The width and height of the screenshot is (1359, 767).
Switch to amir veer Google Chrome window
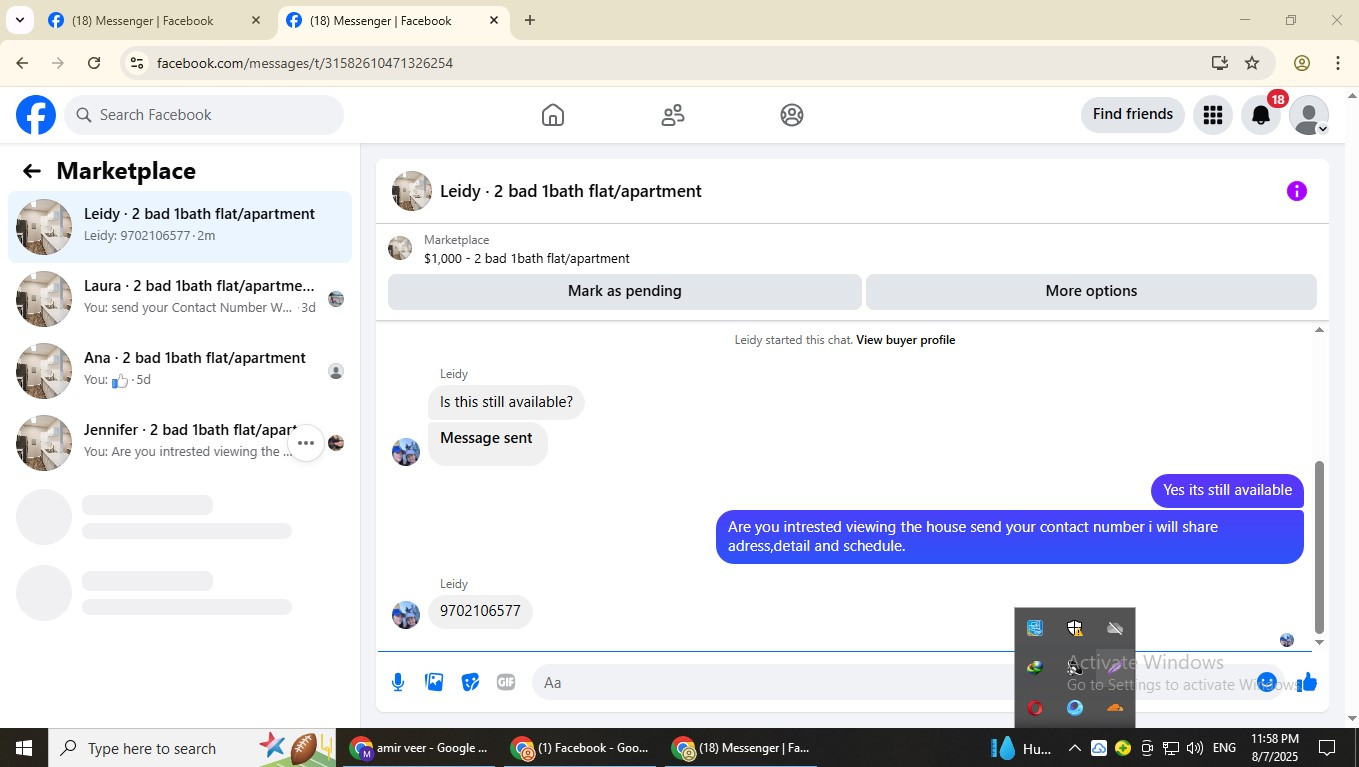420,748
